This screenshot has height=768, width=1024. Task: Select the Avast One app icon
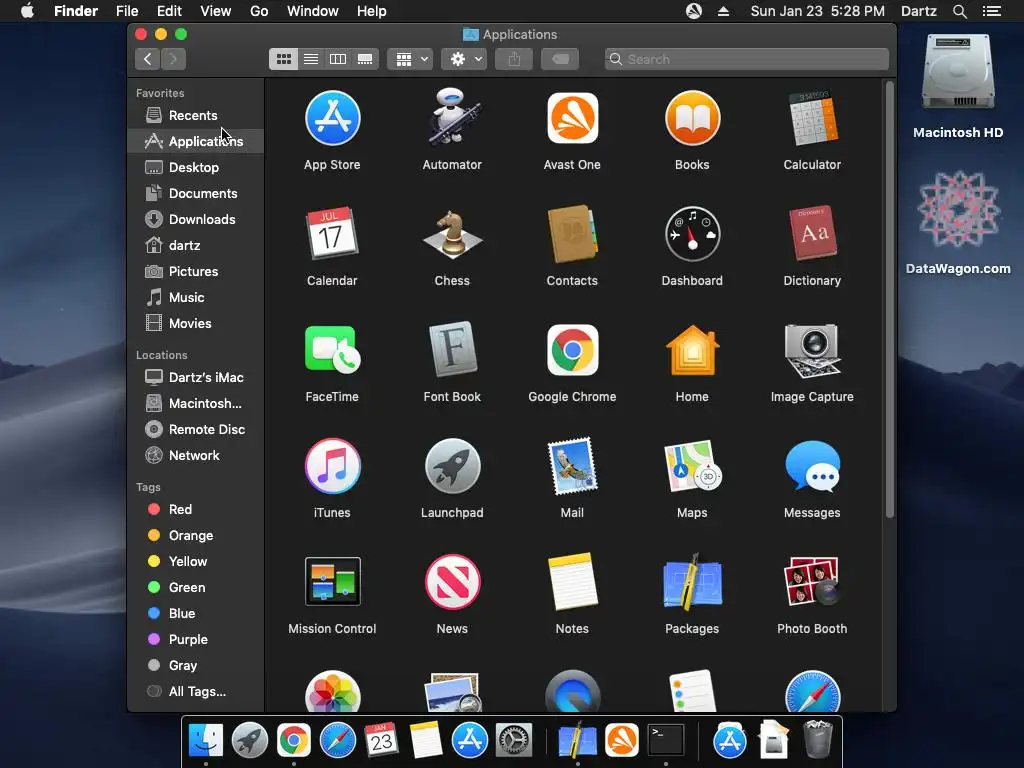572,118
